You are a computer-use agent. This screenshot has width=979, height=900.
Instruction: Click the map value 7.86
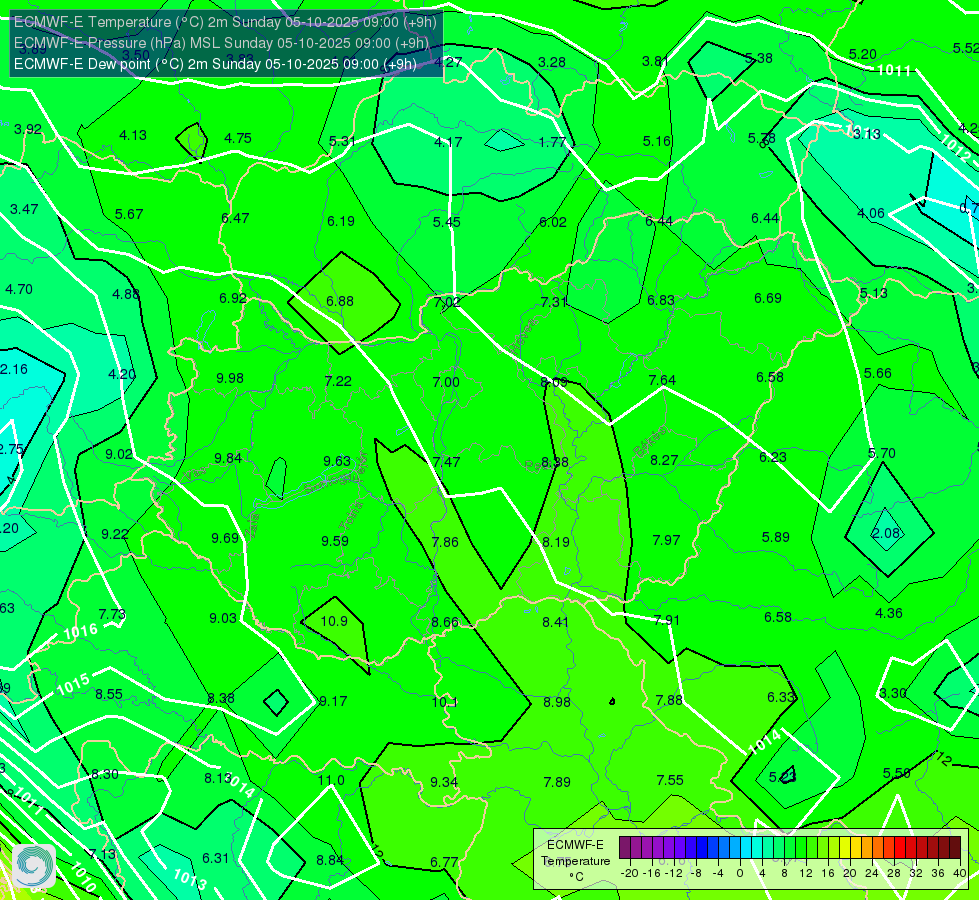click(445, 542)
